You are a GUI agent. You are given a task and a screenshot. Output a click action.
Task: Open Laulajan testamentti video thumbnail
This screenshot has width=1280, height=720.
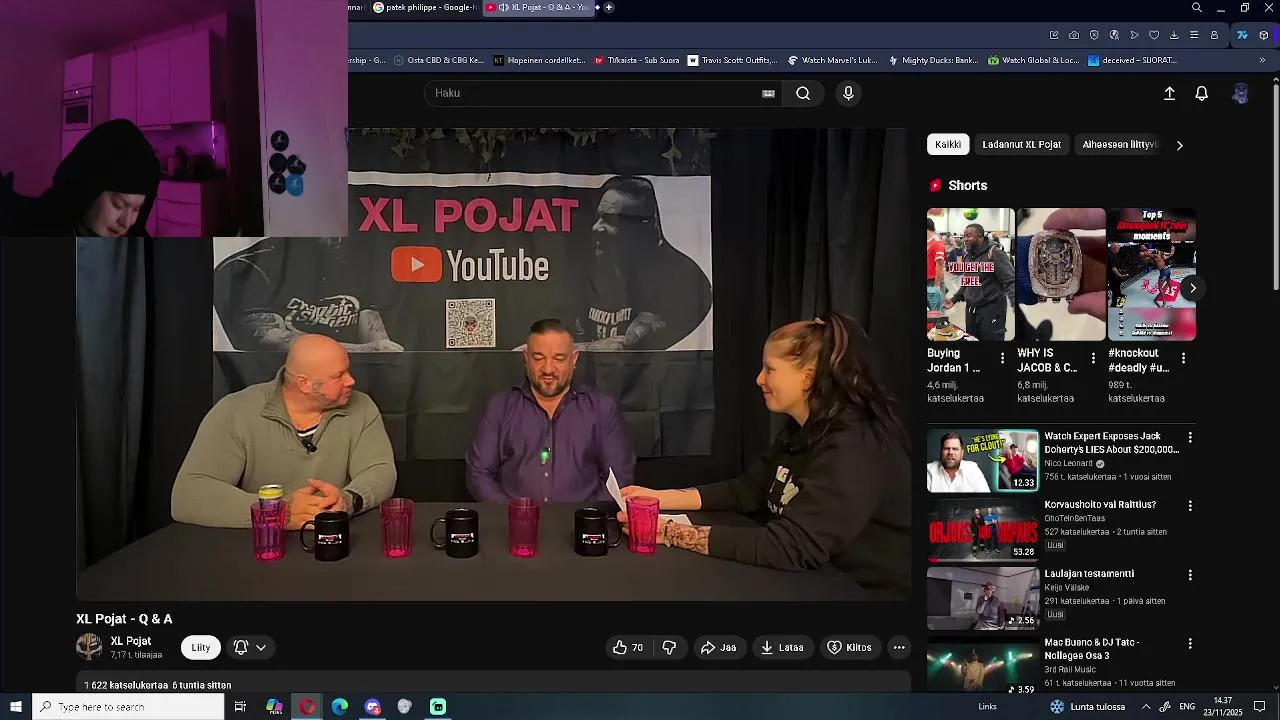tap(983, 599)
